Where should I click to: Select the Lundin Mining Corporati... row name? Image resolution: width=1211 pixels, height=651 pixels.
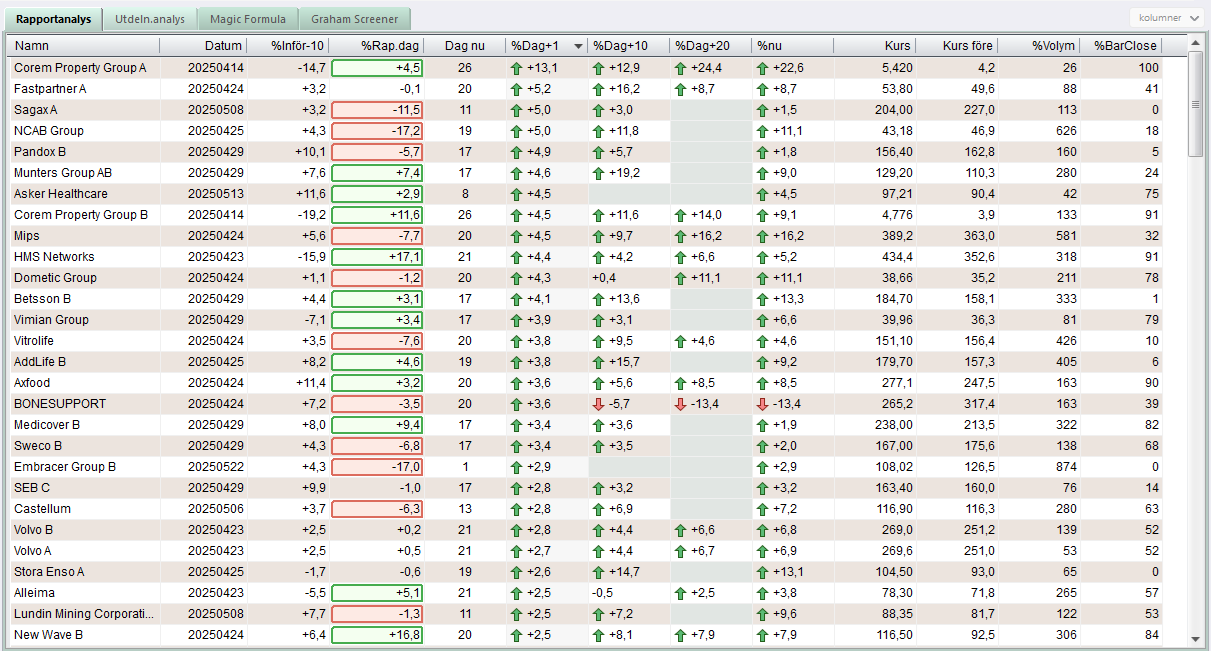tap(85, 614)
